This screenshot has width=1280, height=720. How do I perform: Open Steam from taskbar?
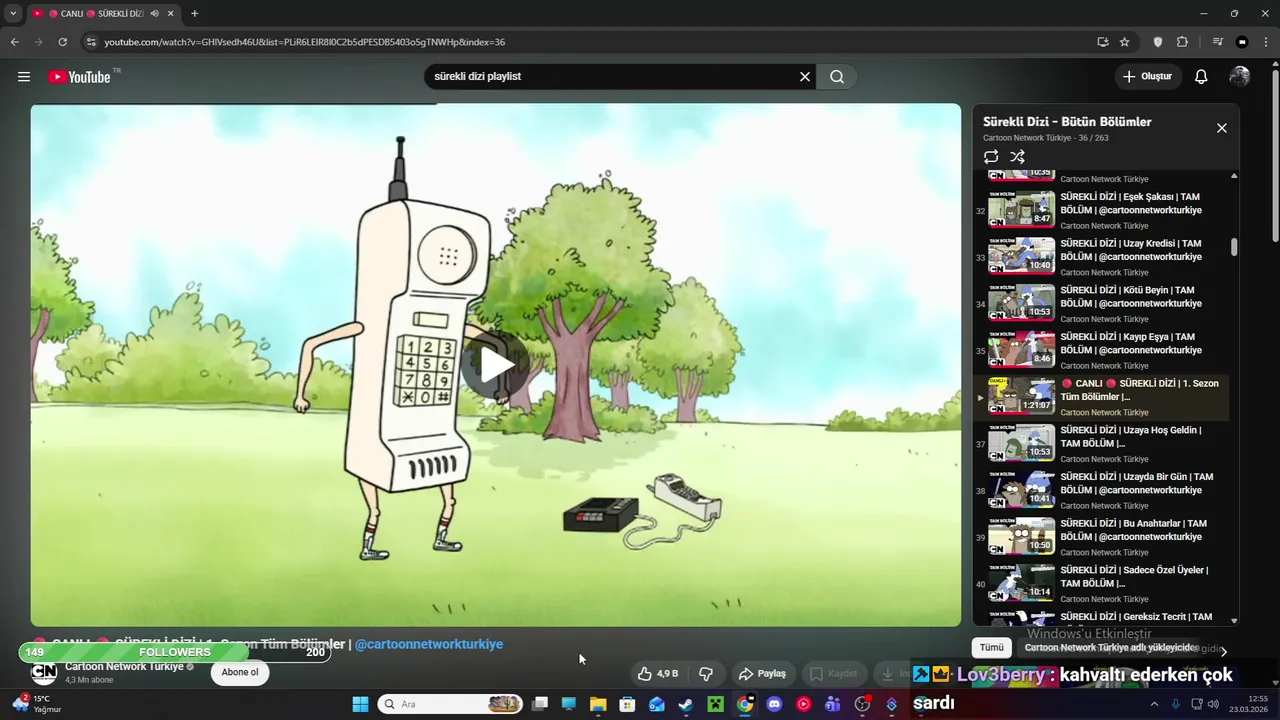[x=686, y=704]
